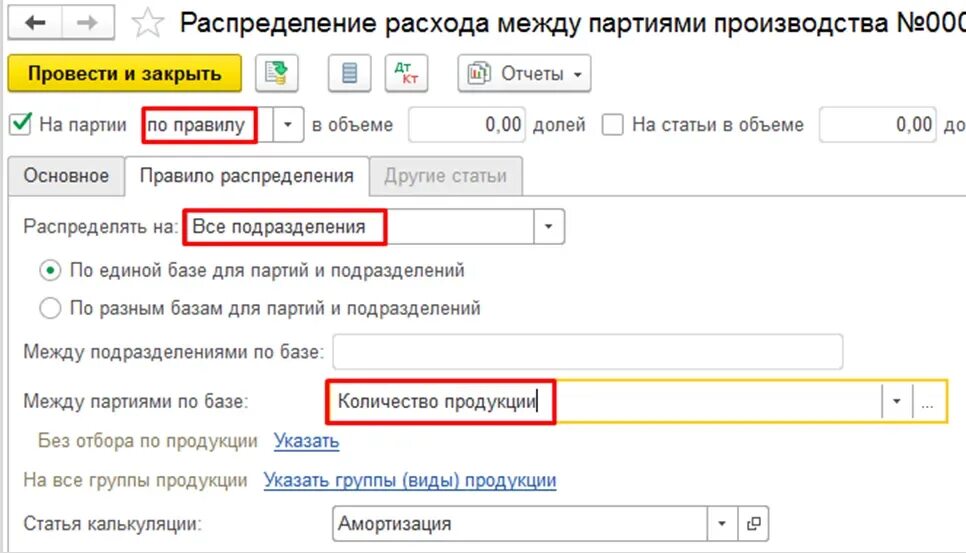Click the Провести и закрыть button
966x553 pixels.
pos(124,73)
